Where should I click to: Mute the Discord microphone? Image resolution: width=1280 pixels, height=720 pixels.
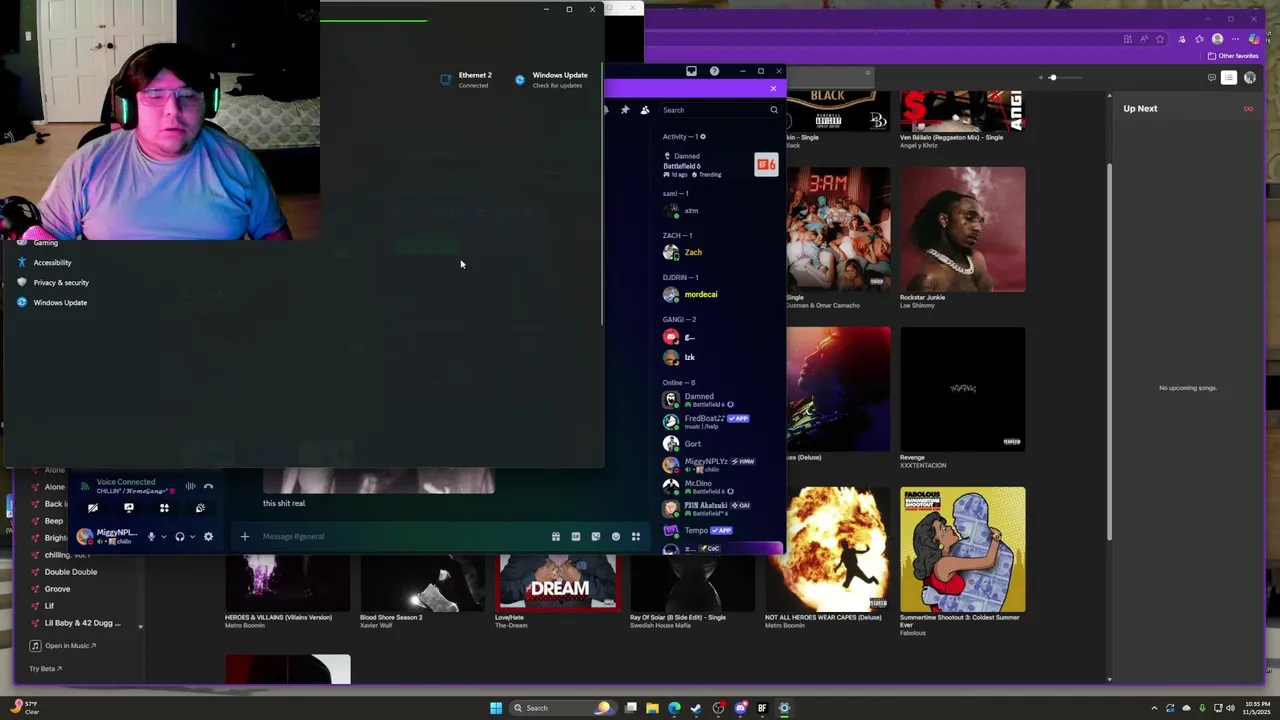(x=152, y=536)
